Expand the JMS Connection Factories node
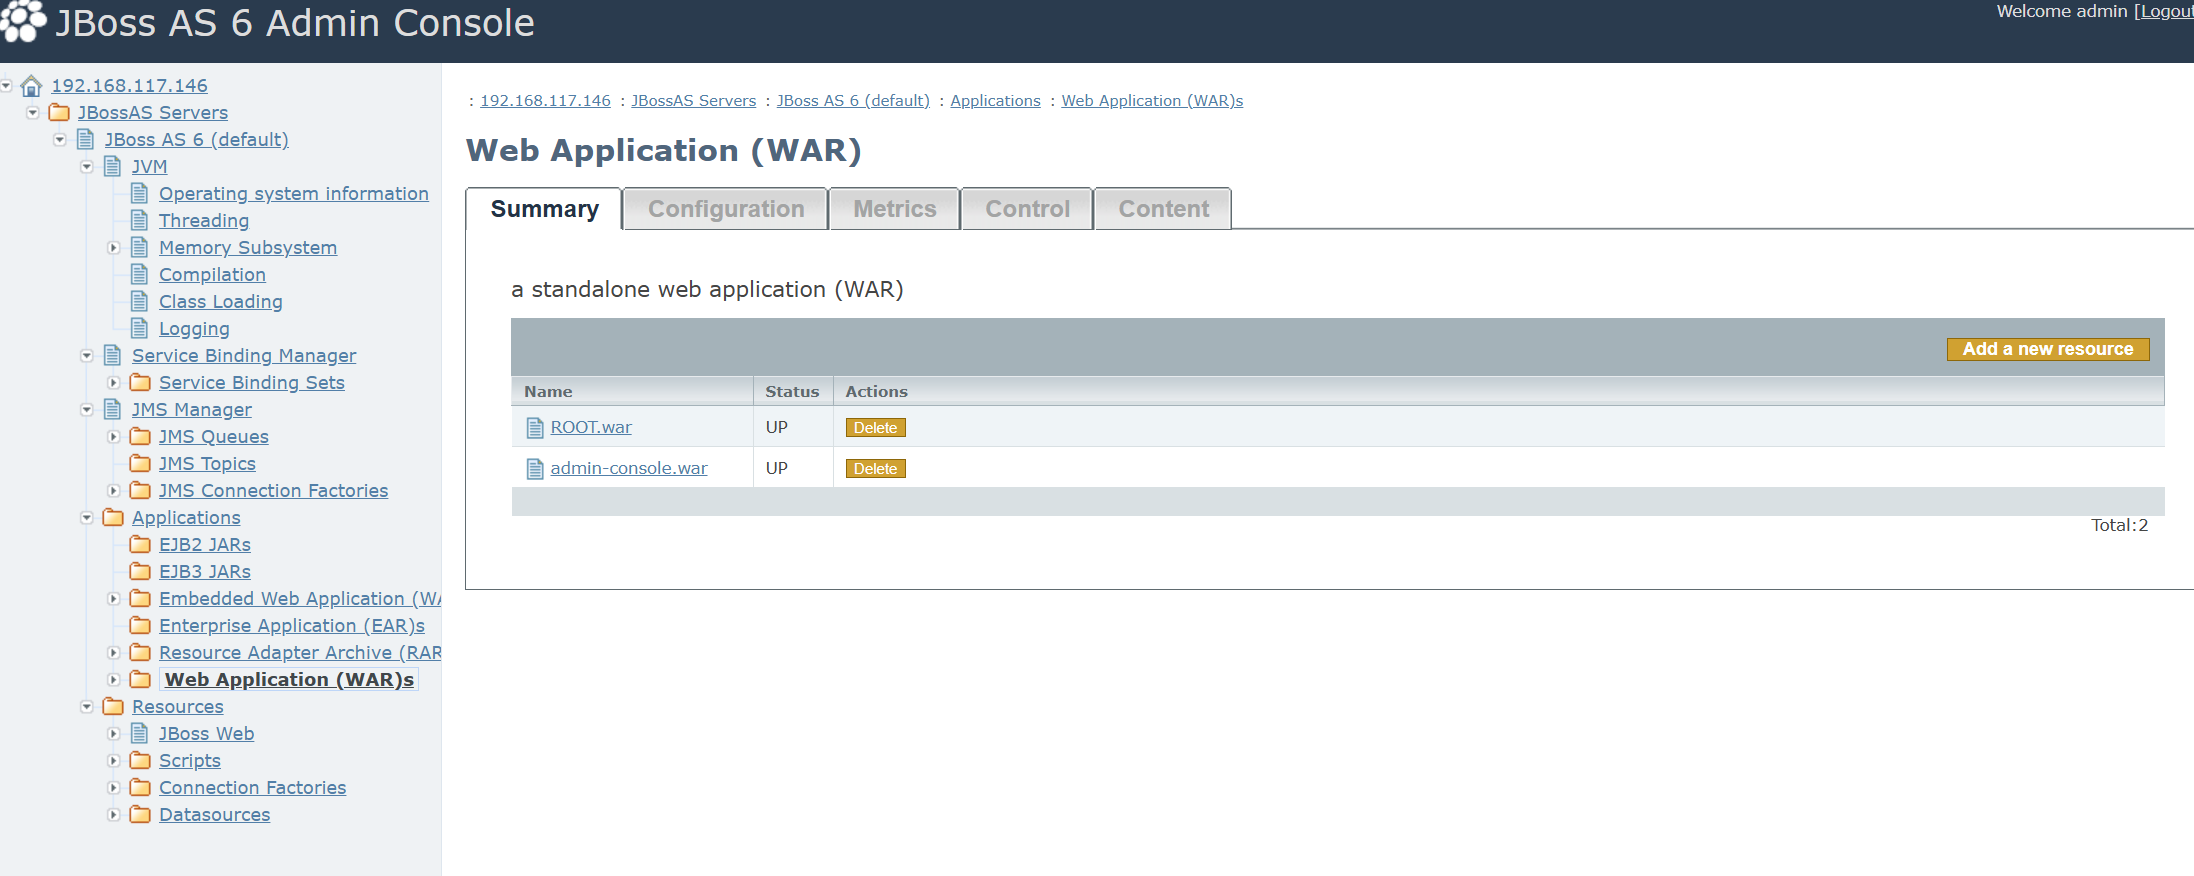 114,491
